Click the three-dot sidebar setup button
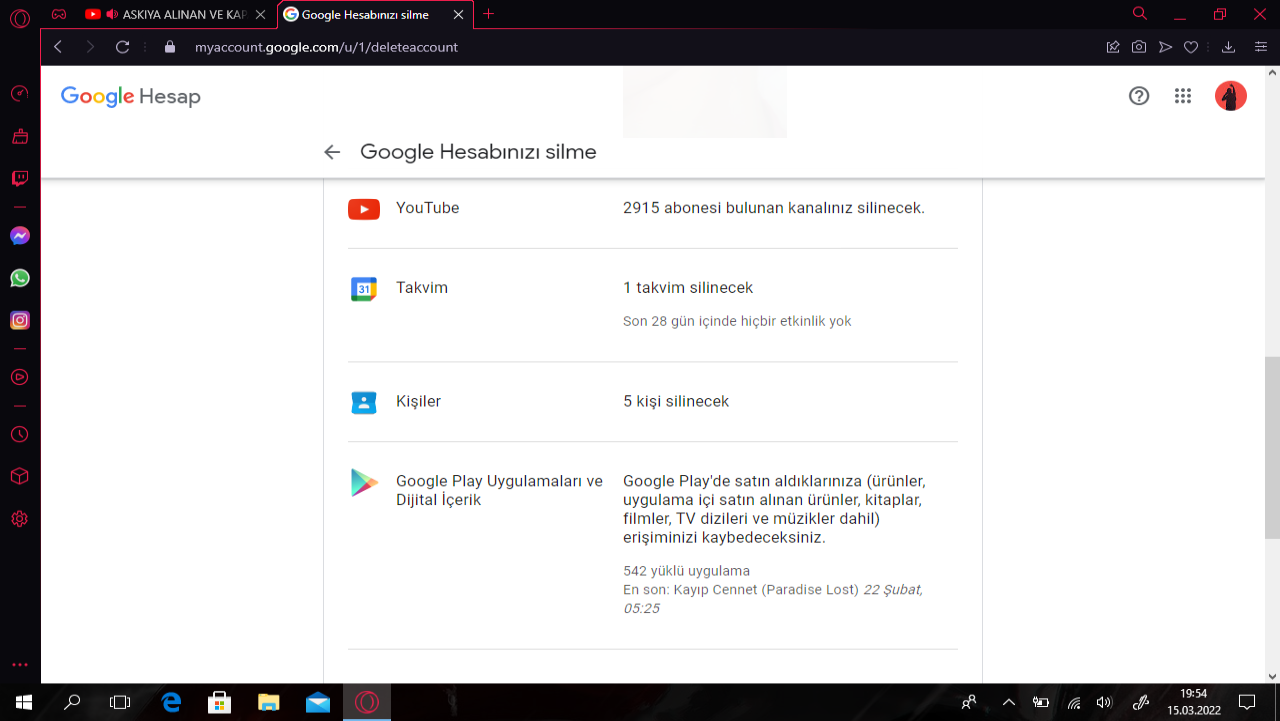 point(19,665)
